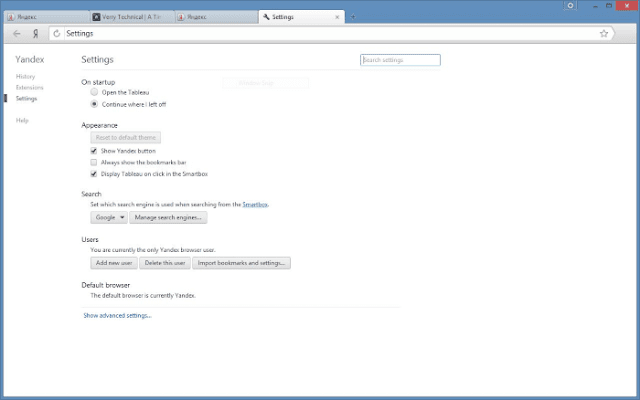Viewport: 640px width, 400px height.
Task: Bookmark this page with the star icon
Action: click(604, 33)
